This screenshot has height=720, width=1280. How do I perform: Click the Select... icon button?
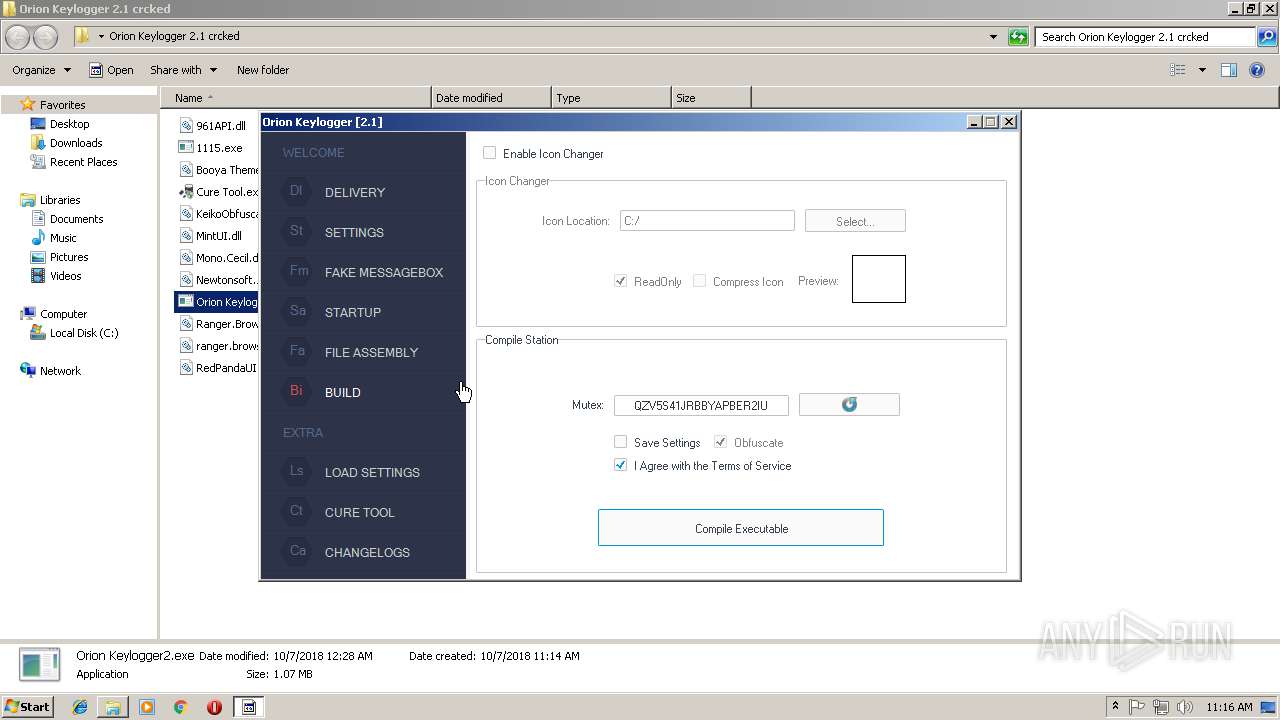point(855,221)
